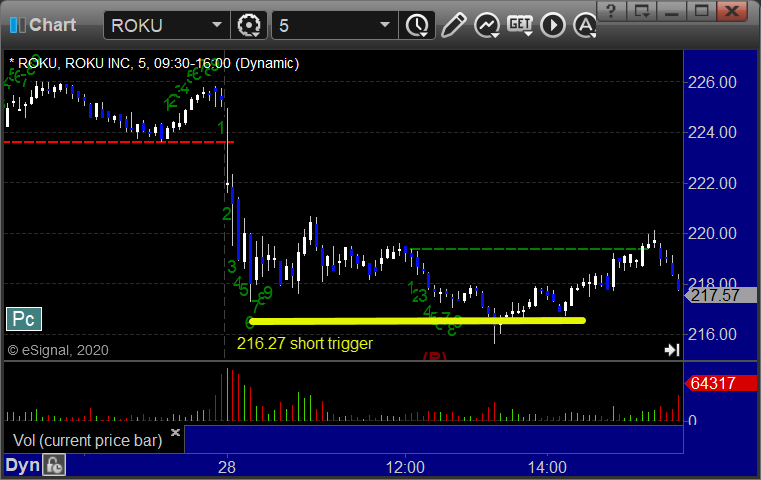The width and height of the screenshot is (761, 480).
Task: Click the Vol (current price bar) label
Action: coord(87,440)
